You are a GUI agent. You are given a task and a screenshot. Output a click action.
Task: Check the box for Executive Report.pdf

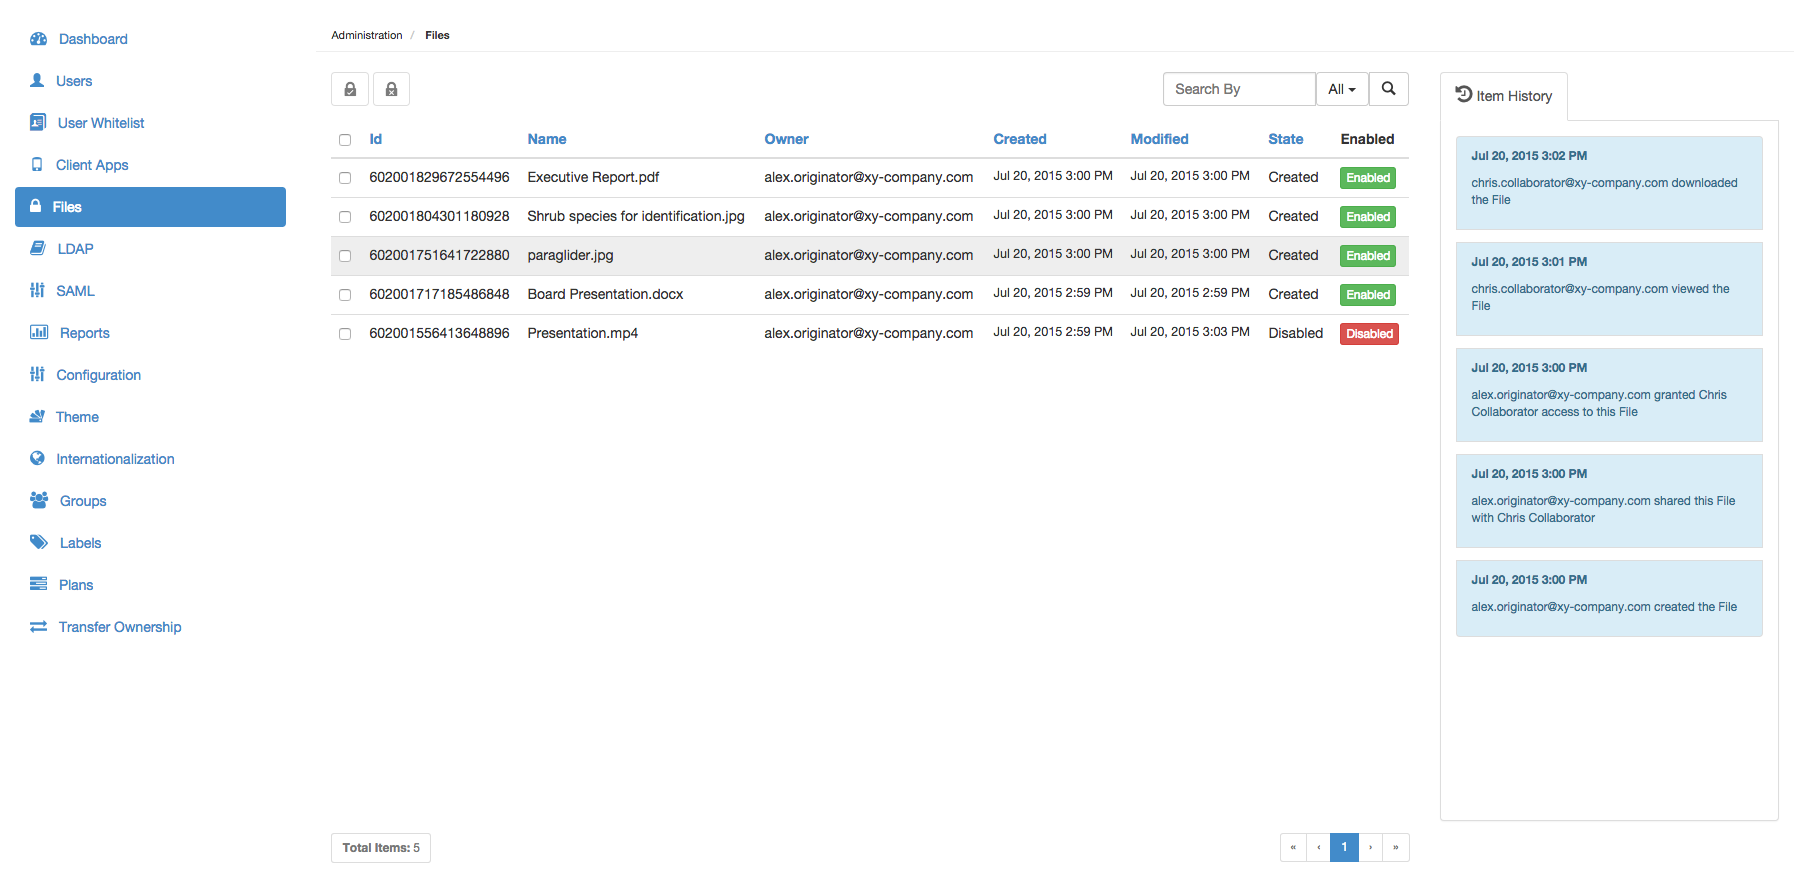345,178
